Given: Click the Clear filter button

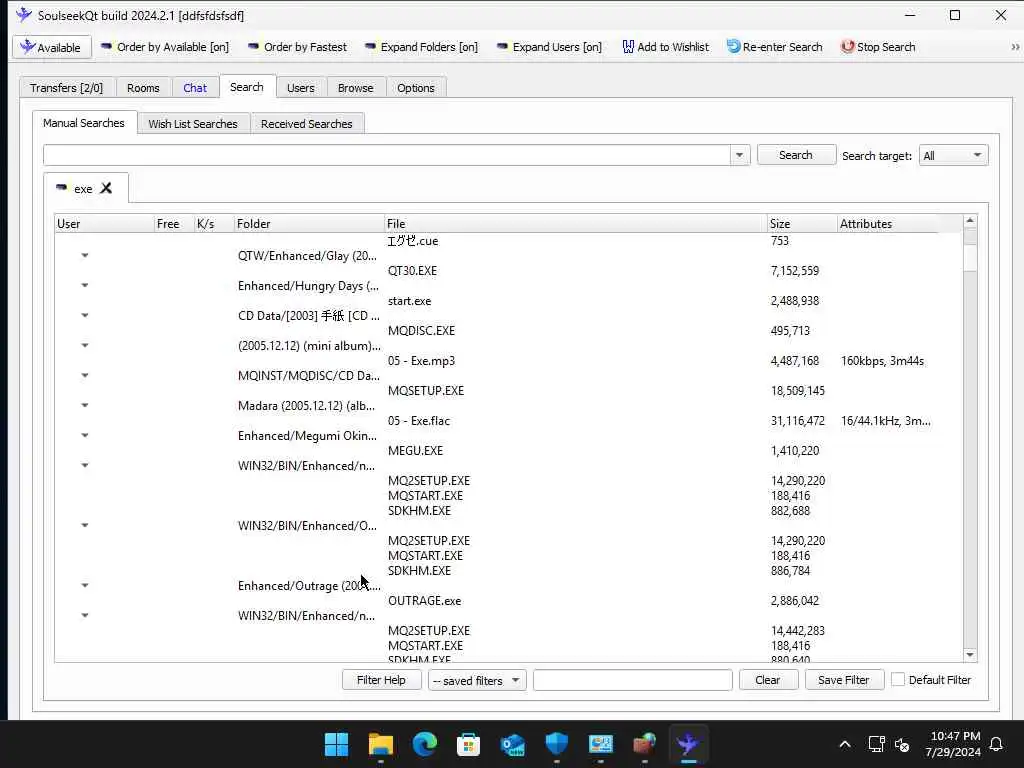Looking at the screenshot, I should pyautogui.click(x=768, y=680).
